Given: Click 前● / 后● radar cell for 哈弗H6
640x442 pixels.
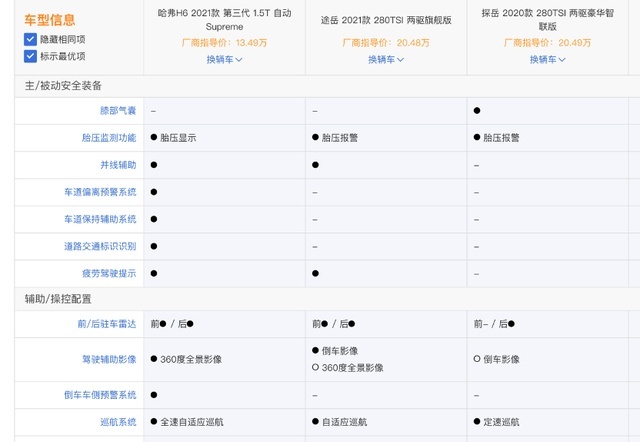Looking at the screenshot, I should coord(172,324).
